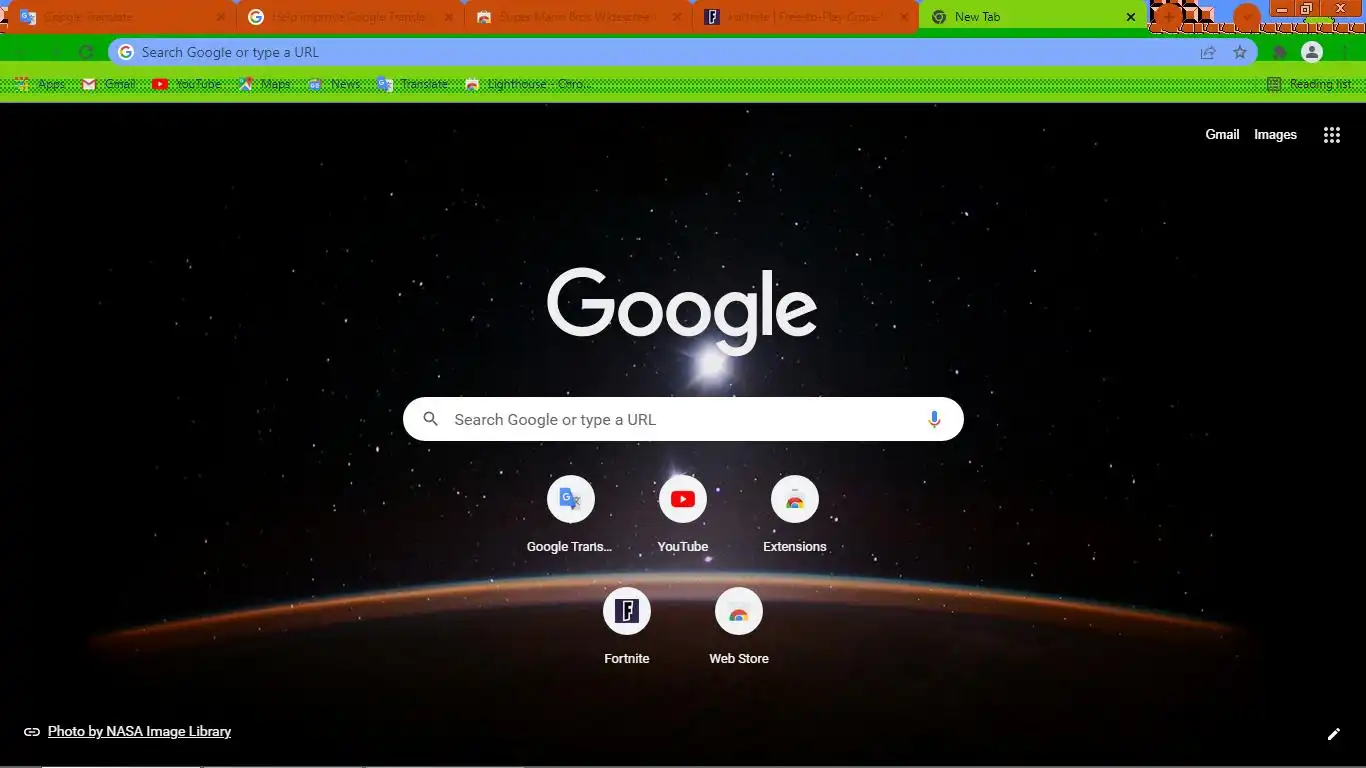The height and width of the screenshot is (768, 1366).
Task: Click the Google logo
Action: click(x=682, y=310)
